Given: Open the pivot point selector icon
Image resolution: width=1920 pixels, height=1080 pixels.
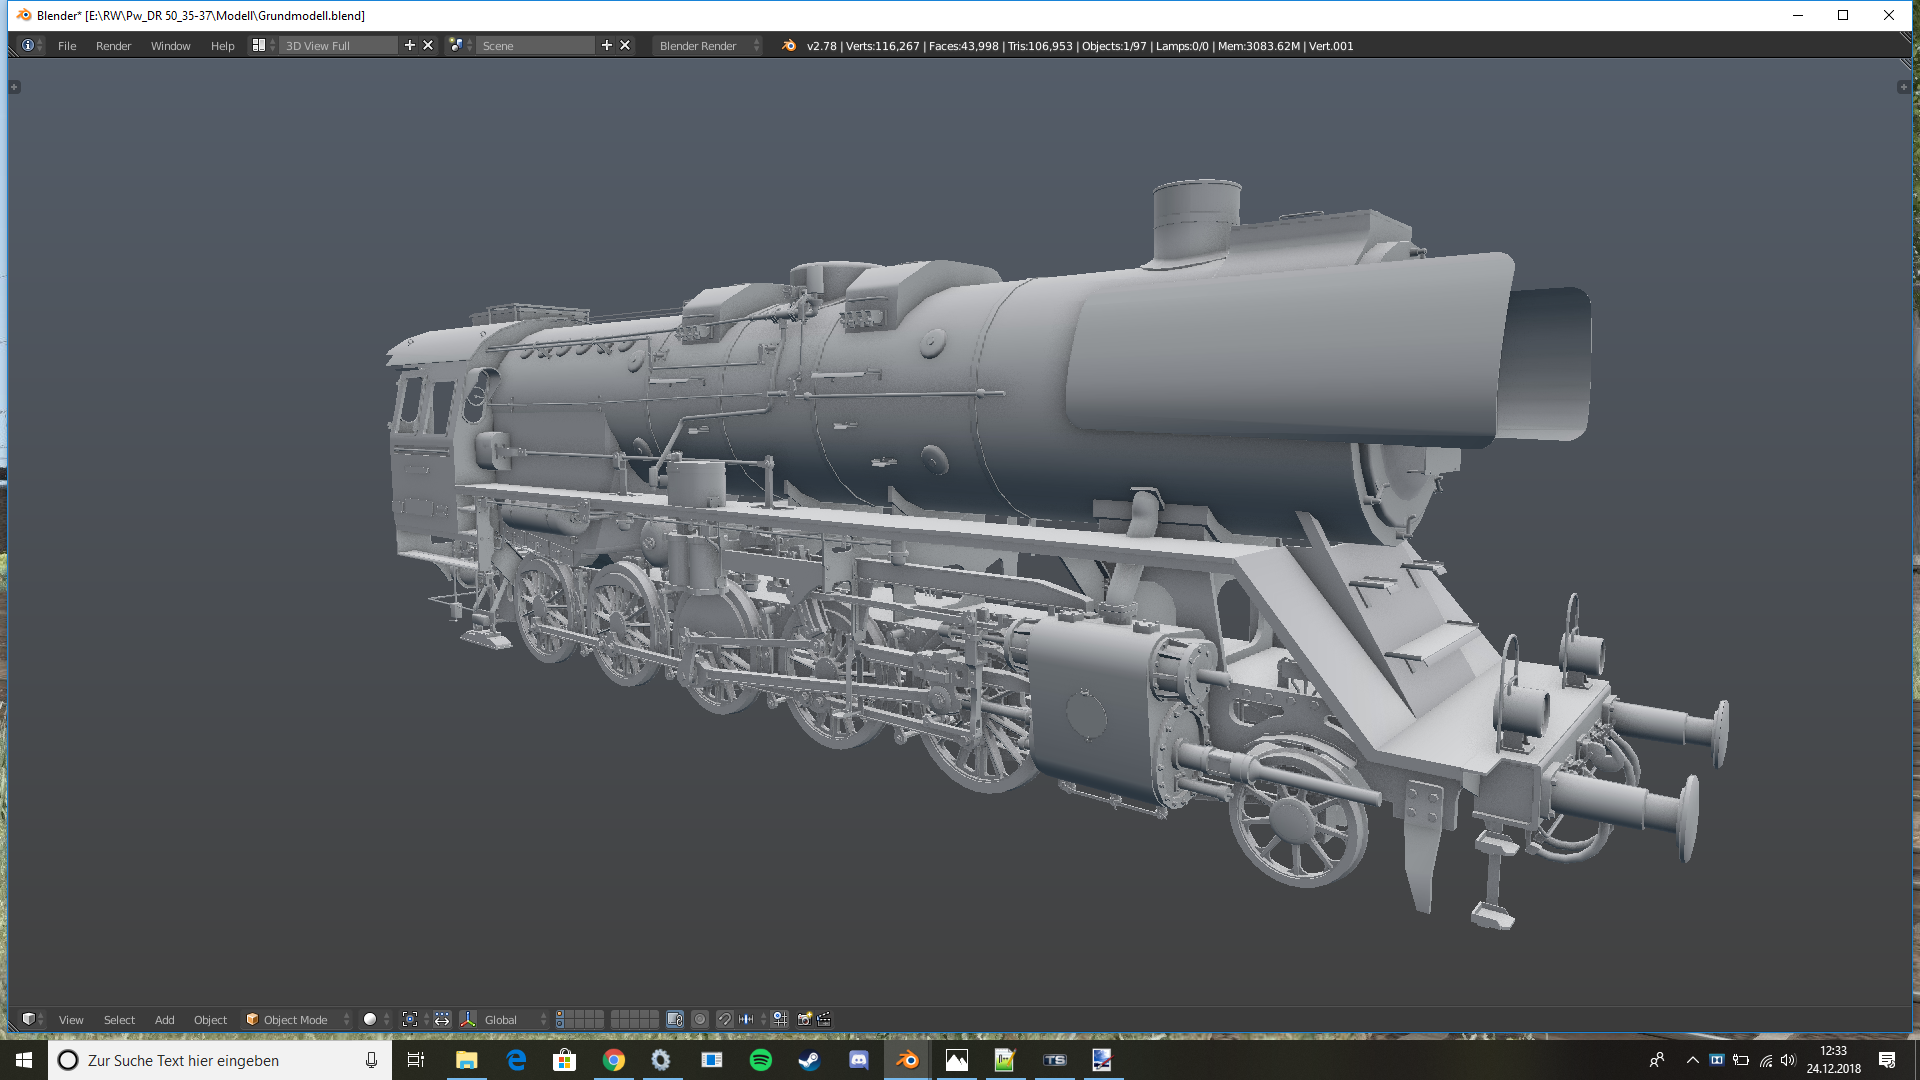Looking at the screenshot, I should coord(410,1019).
